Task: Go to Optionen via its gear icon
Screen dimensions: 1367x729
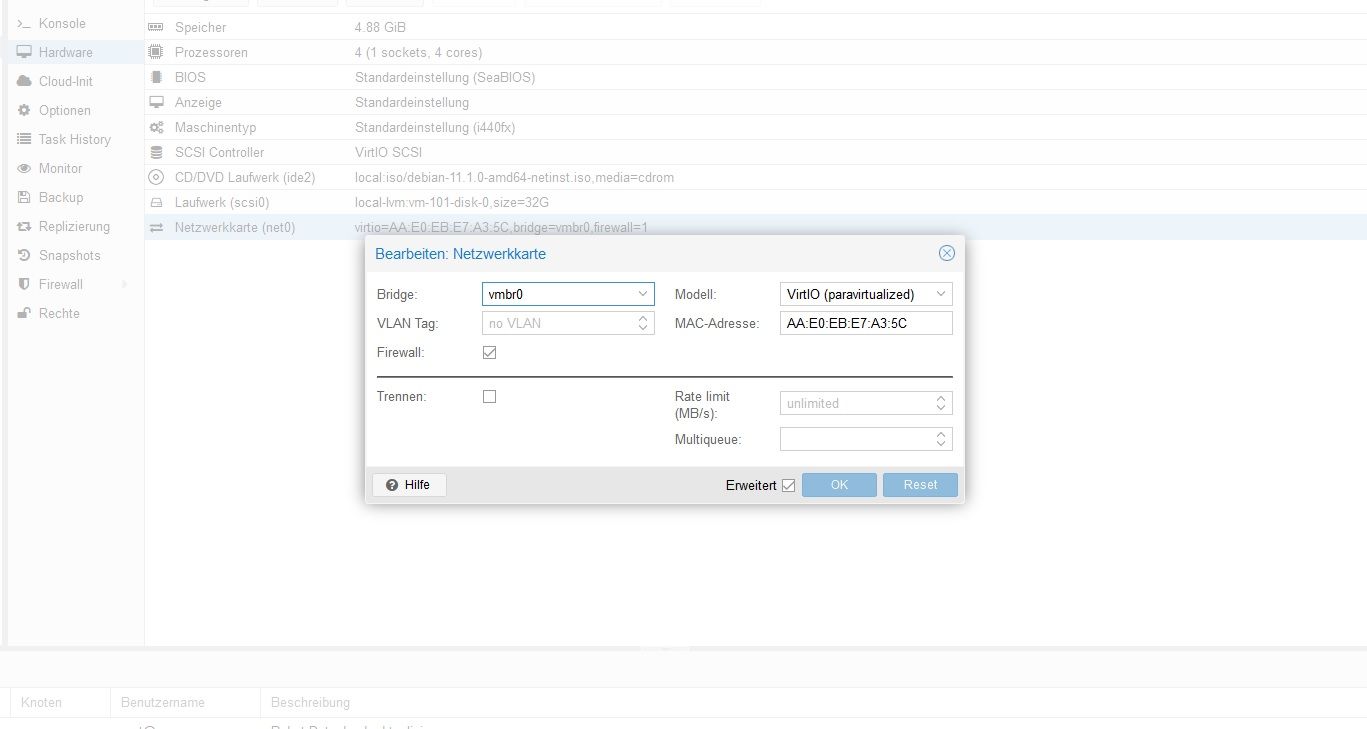Action: point(24,110)
